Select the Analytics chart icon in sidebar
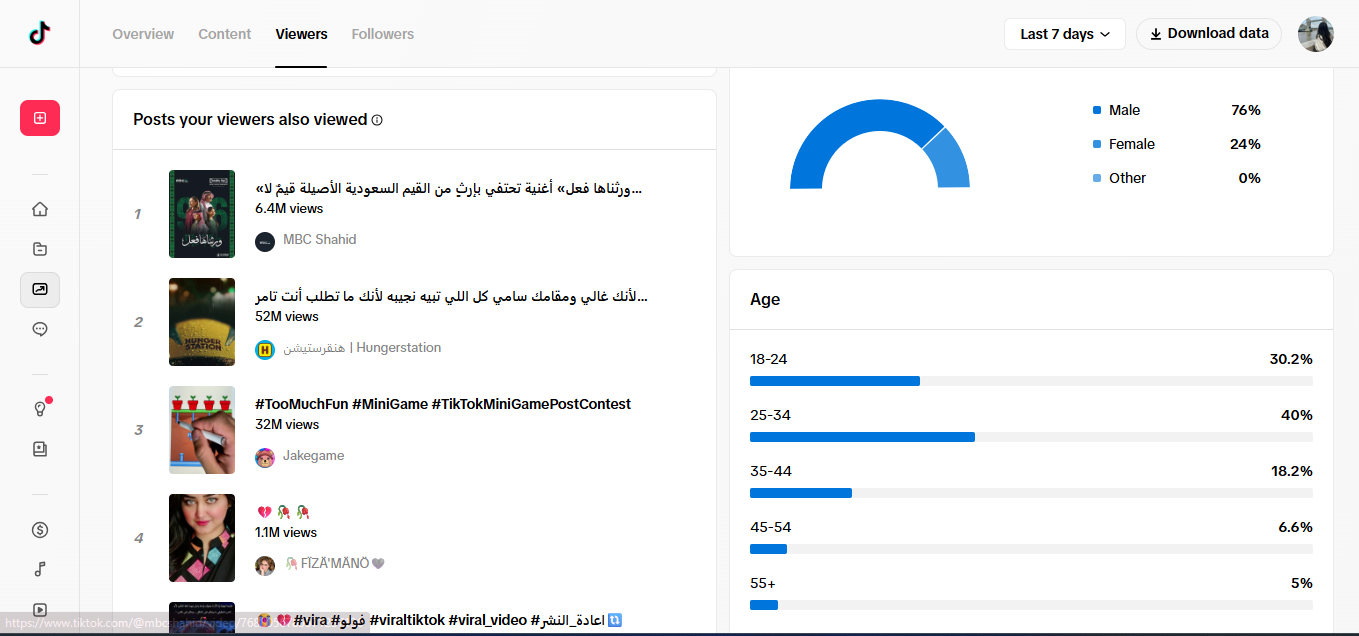 coord(40,289)
